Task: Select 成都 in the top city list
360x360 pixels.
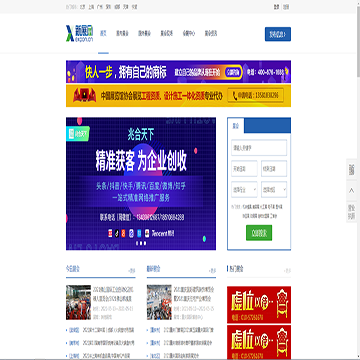Action: 117,7
